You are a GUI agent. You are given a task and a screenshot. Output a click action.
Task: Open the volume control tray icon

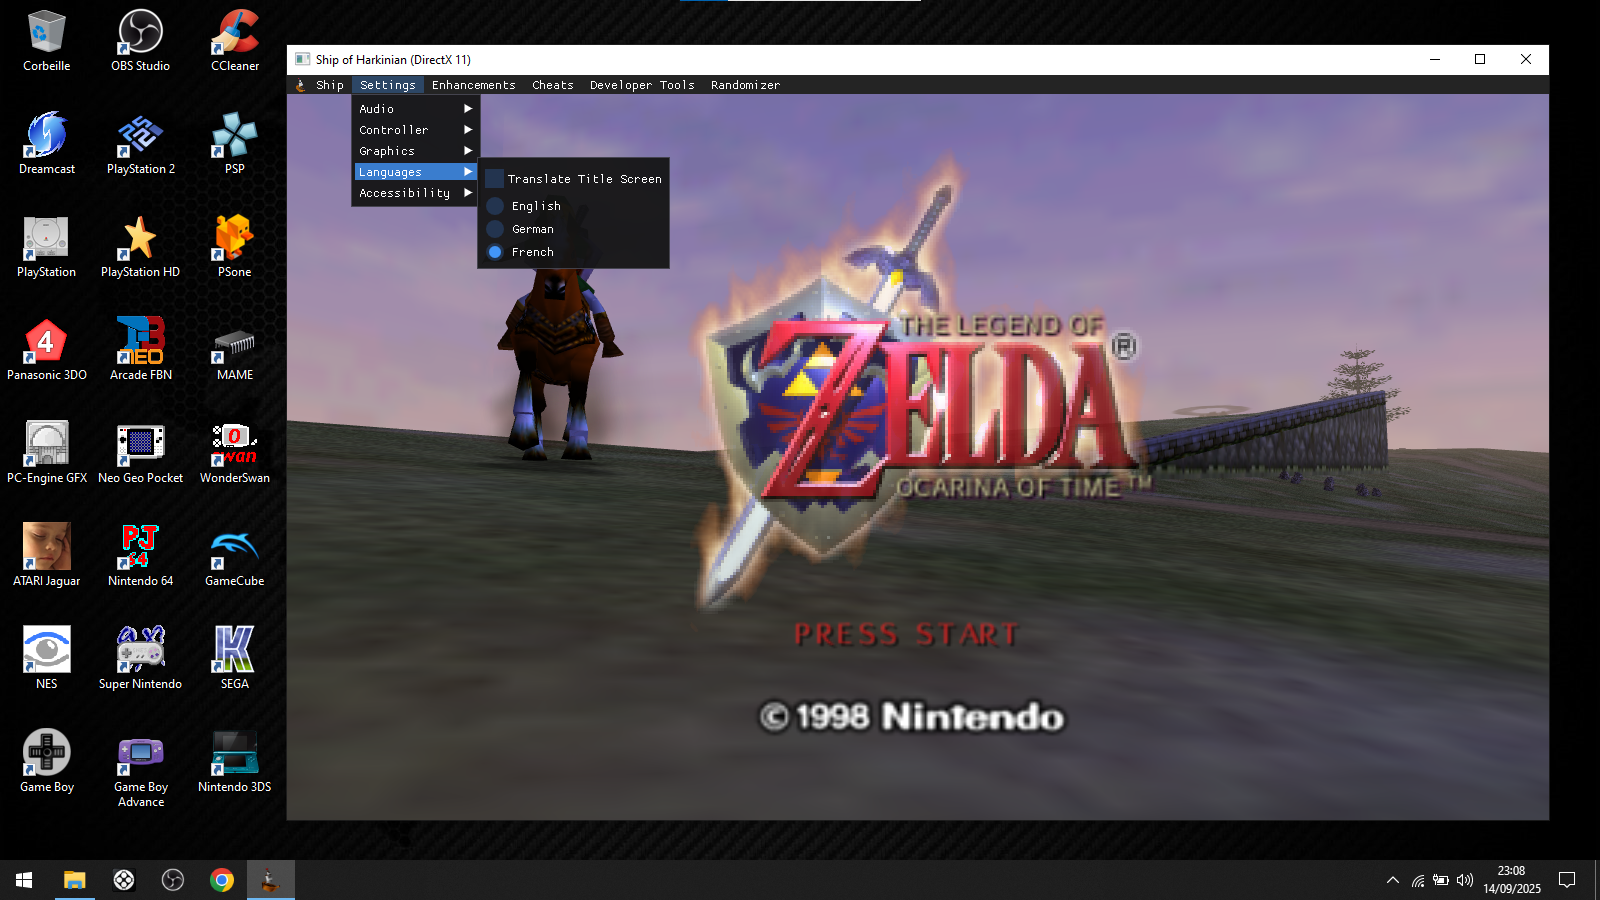tap(1465, 880)
